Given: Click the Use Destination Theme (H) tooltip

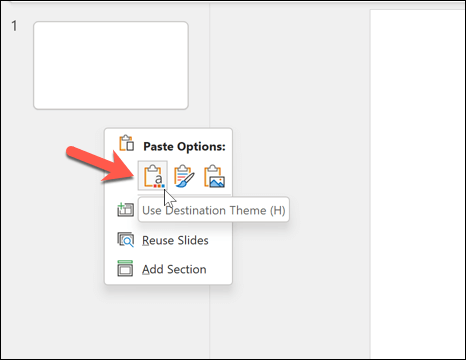Looking at the screenshot, I should (x=214, y=210).
